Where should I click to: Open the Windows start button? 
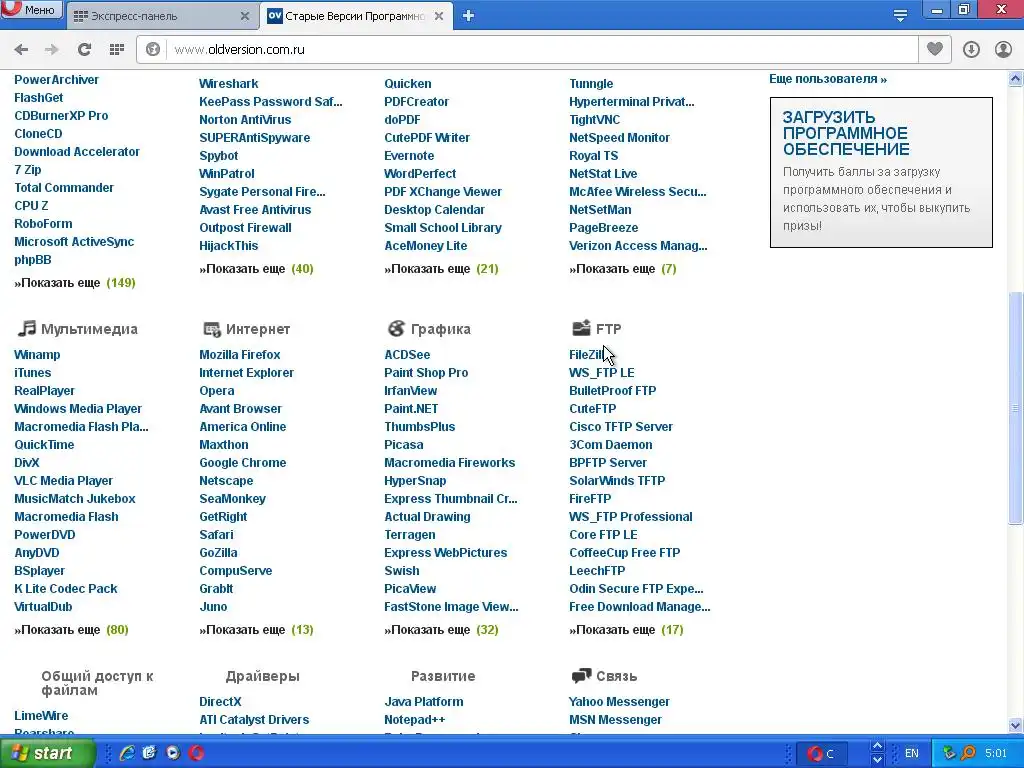coord(47,753)
